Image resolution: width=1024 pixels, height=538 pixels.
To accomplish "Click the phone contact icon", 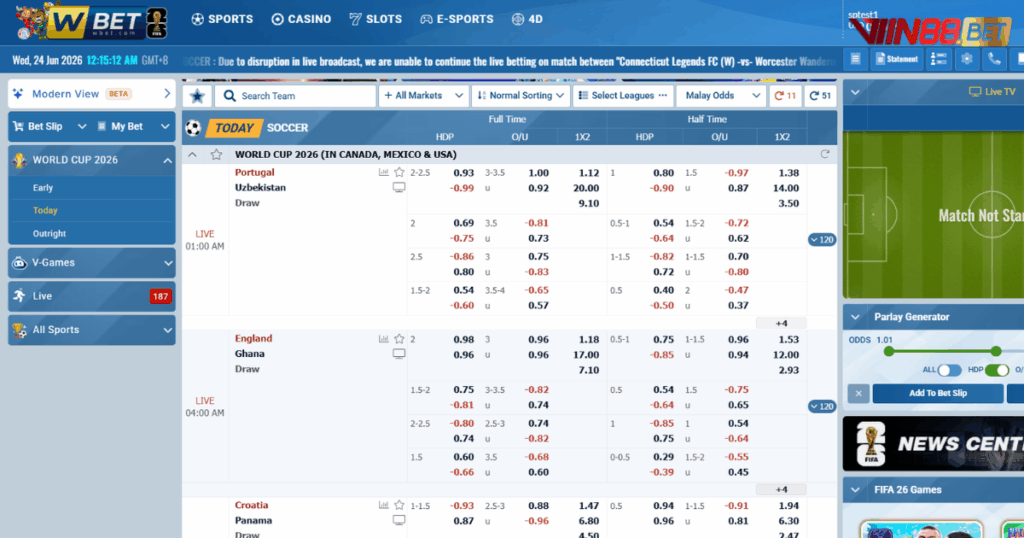I will (x=994, y=59).
